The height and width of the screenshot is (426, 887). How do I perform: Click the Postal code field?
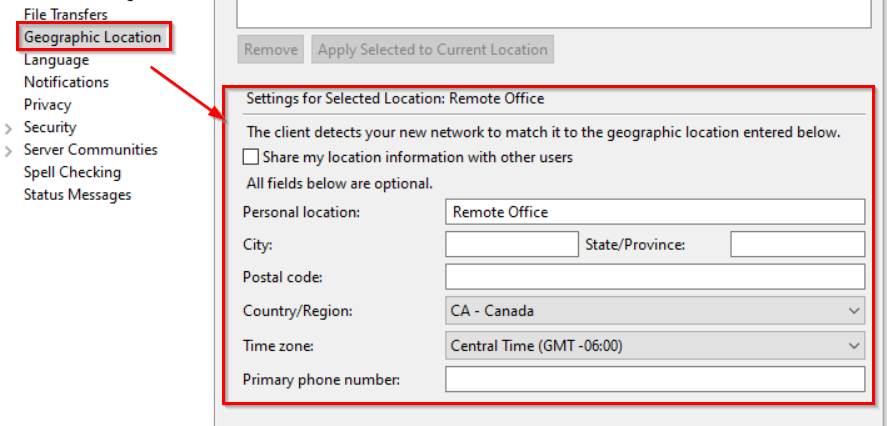coord(654,277)
